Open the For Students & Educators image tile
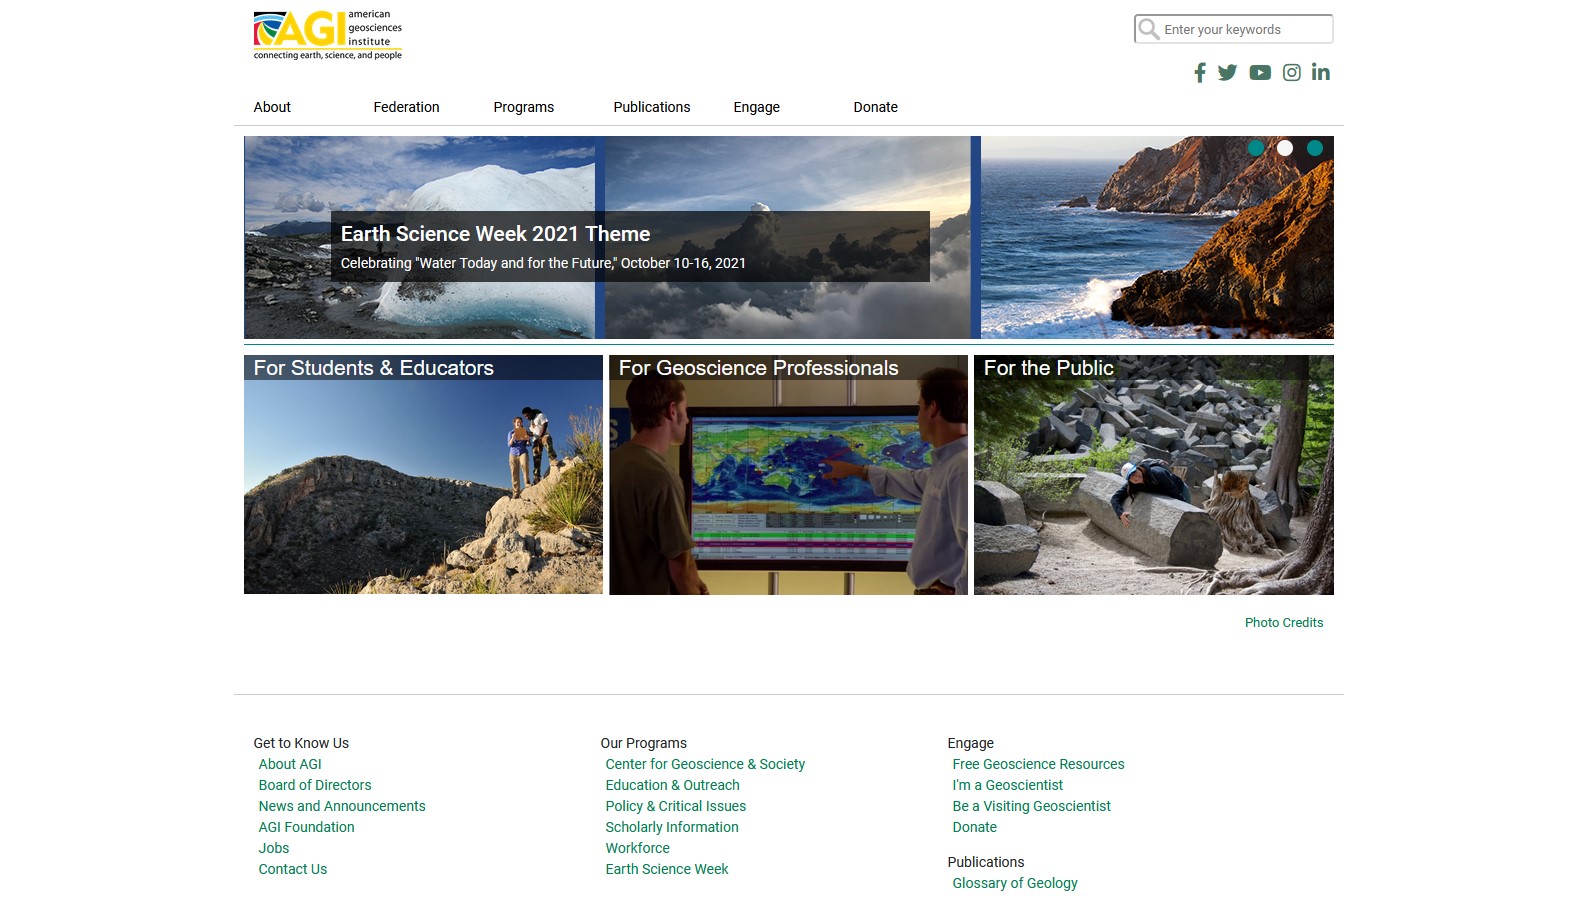 pos(423,475)
